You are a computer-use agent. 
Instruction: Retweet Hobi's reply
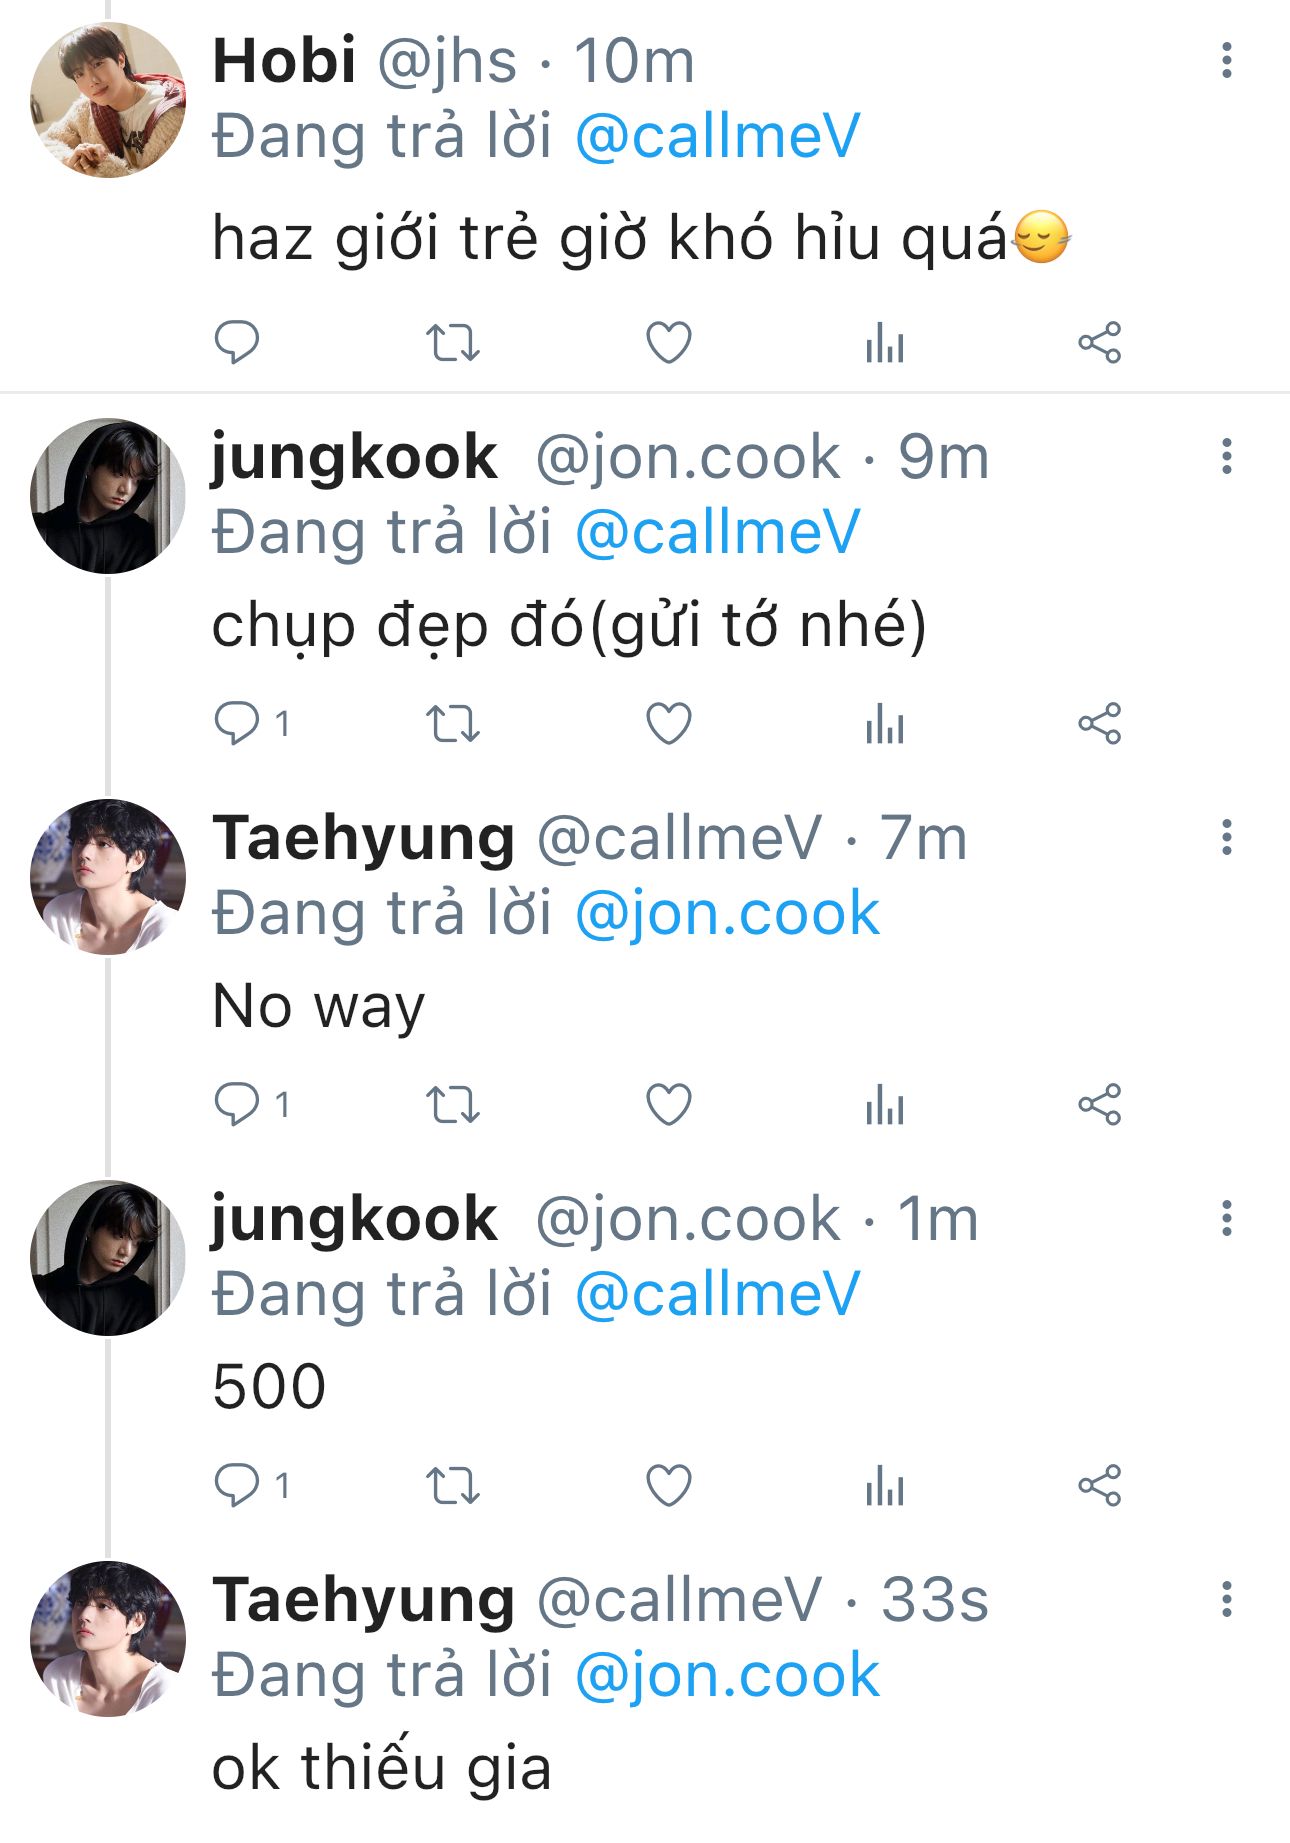[453, 343]
